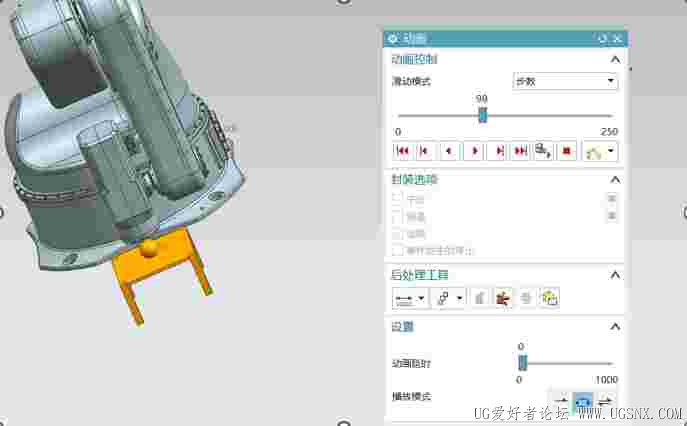The height and width of the screenshot is (426, 687).
Task: Enable the 测量 measure checkbox
Action: [x=397, y=216]
